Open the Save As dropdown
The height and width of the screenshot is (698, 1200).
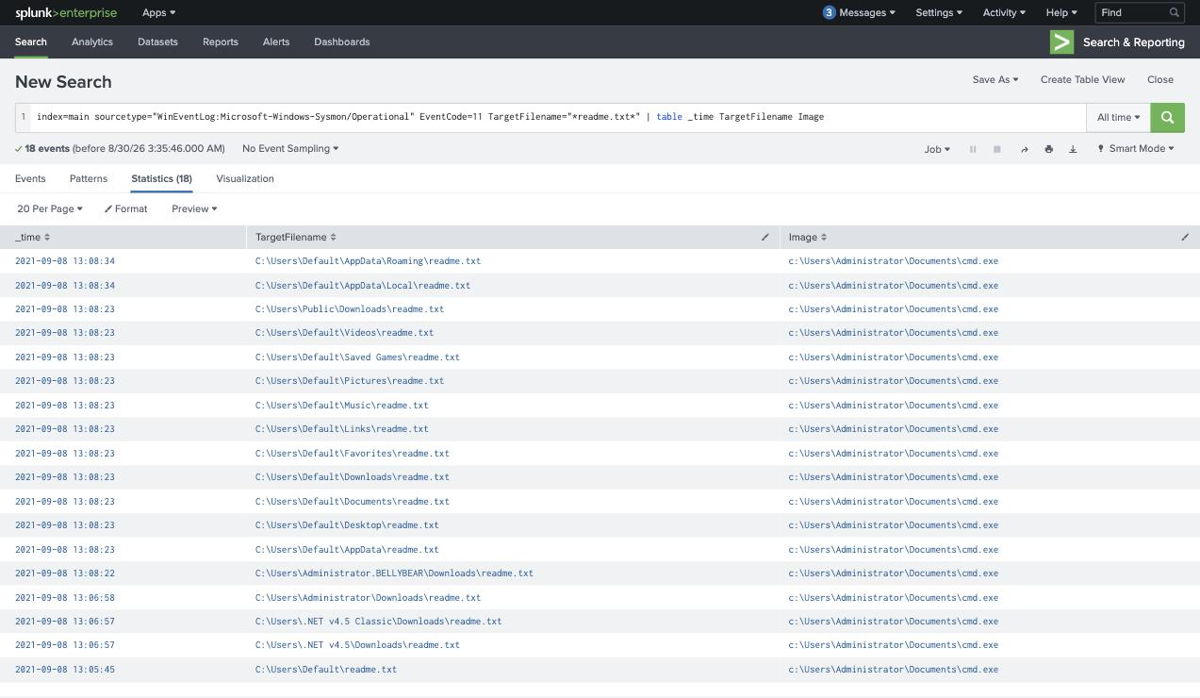click(x=995, y=80)
